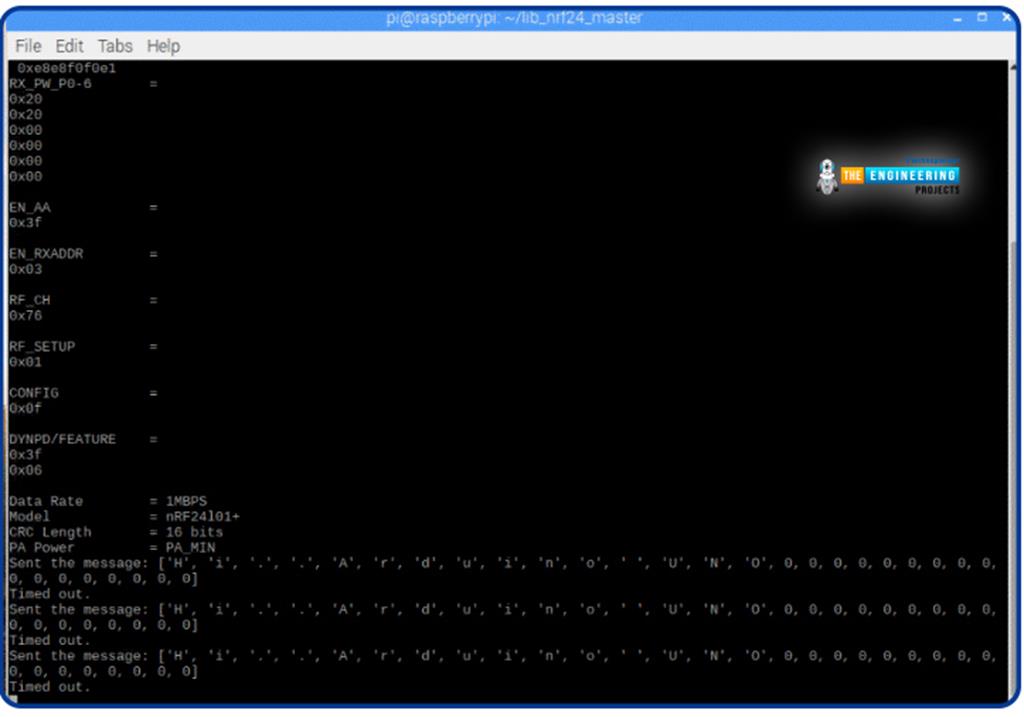Click the last 'Timed out.' line

click(50, 687)
